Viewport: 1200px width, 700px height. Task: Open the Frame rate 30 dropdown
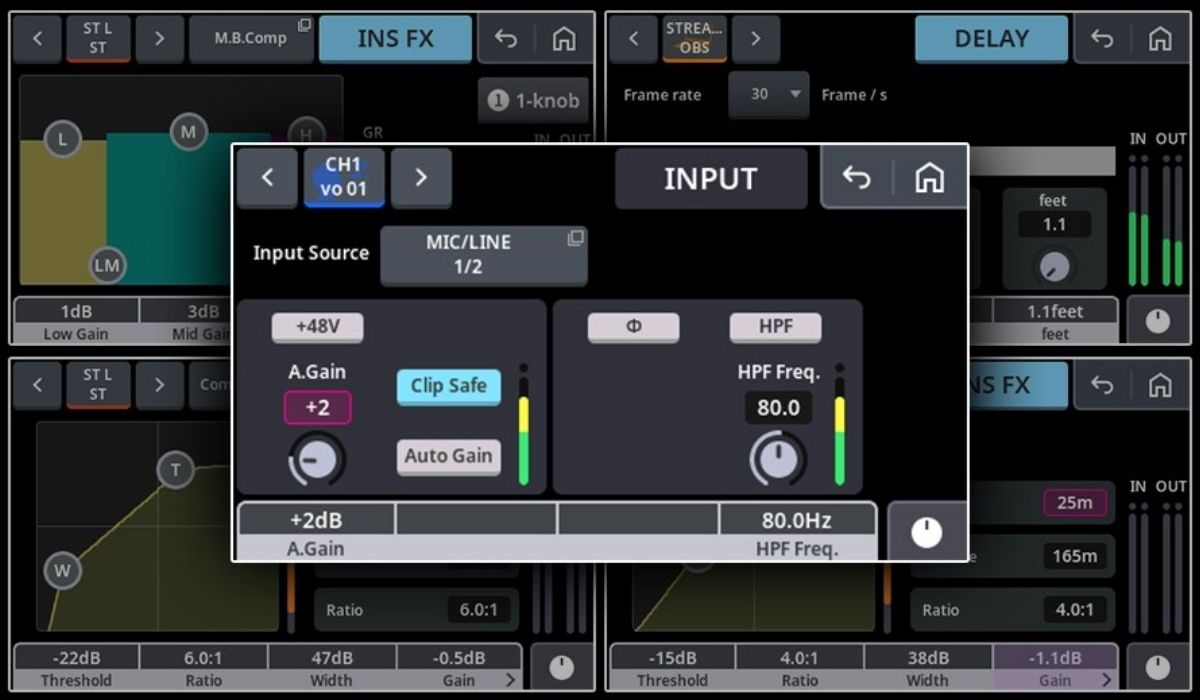(x=768, y=94)
